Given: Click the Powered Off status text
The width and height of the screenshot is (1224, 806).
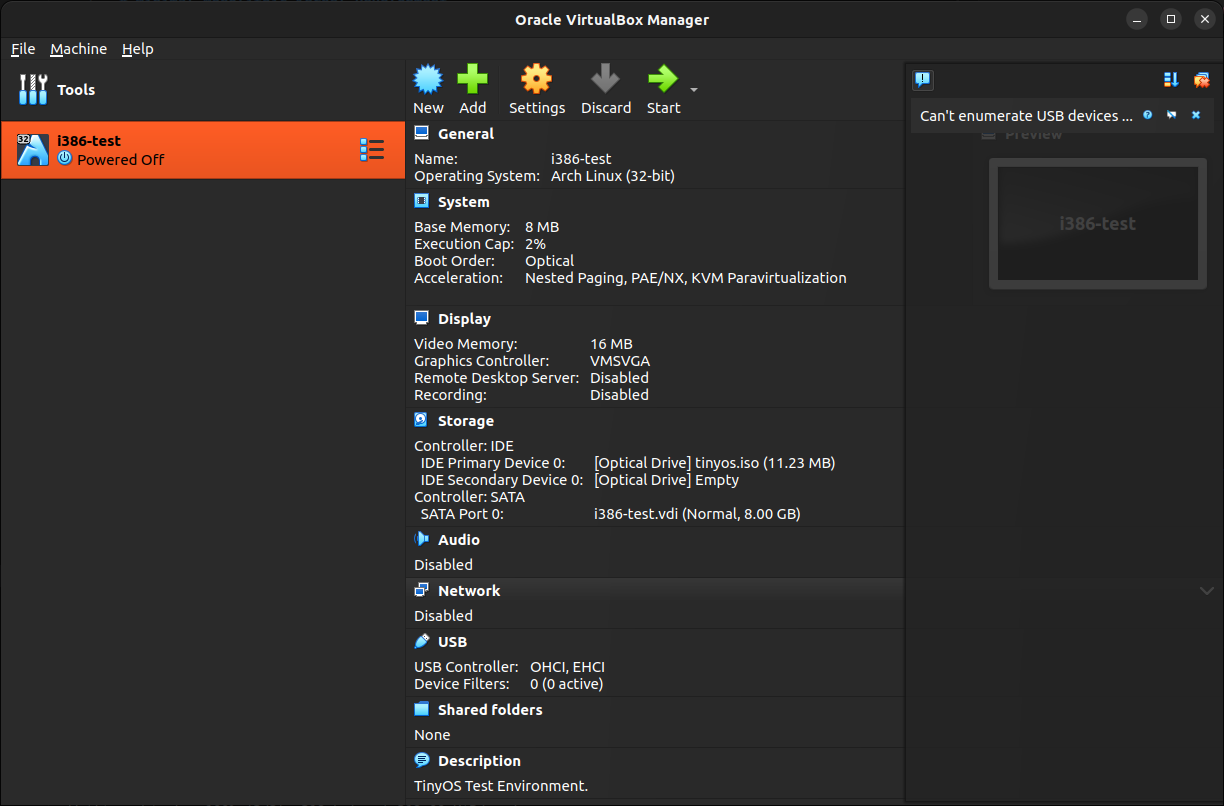Looking at the screenshot, I should pos(121,160).
